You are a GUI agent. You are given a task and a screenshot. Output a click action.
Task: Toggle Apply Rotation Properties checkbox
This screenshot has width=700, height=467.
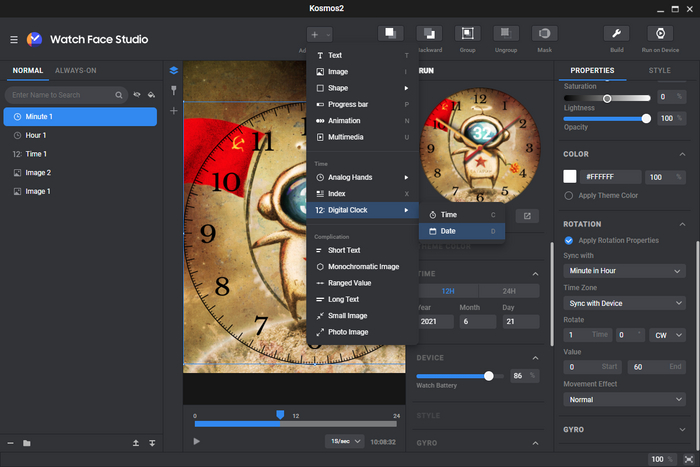[569, 240]
